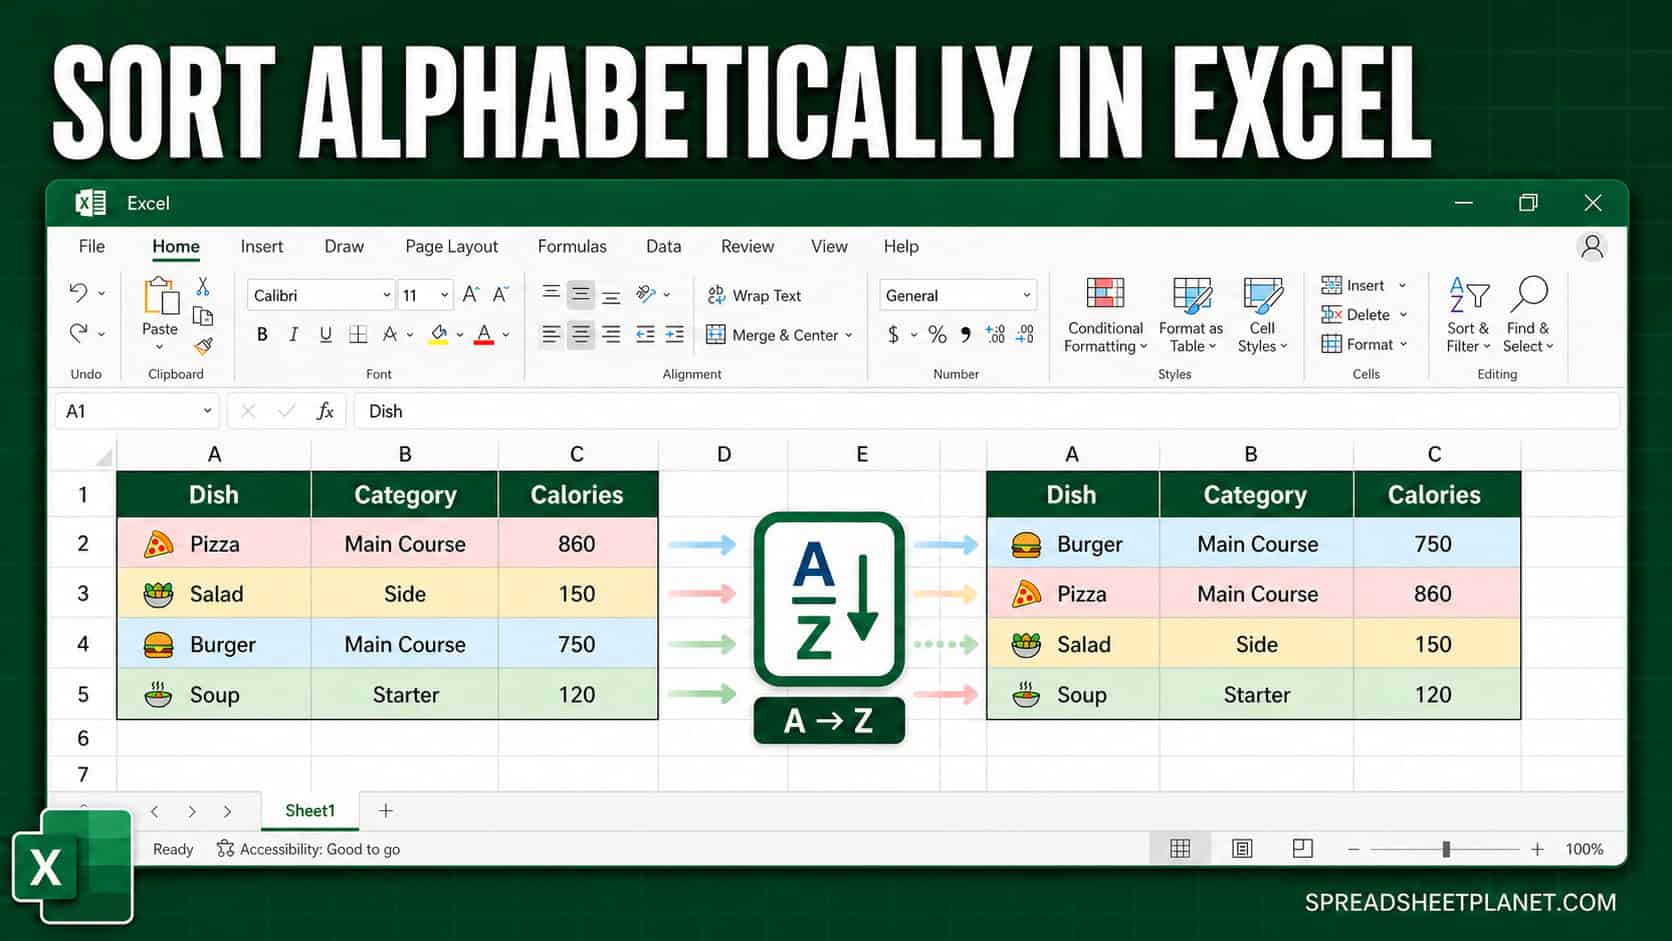Open the font size 11 dropdown

tap(444, 295)
